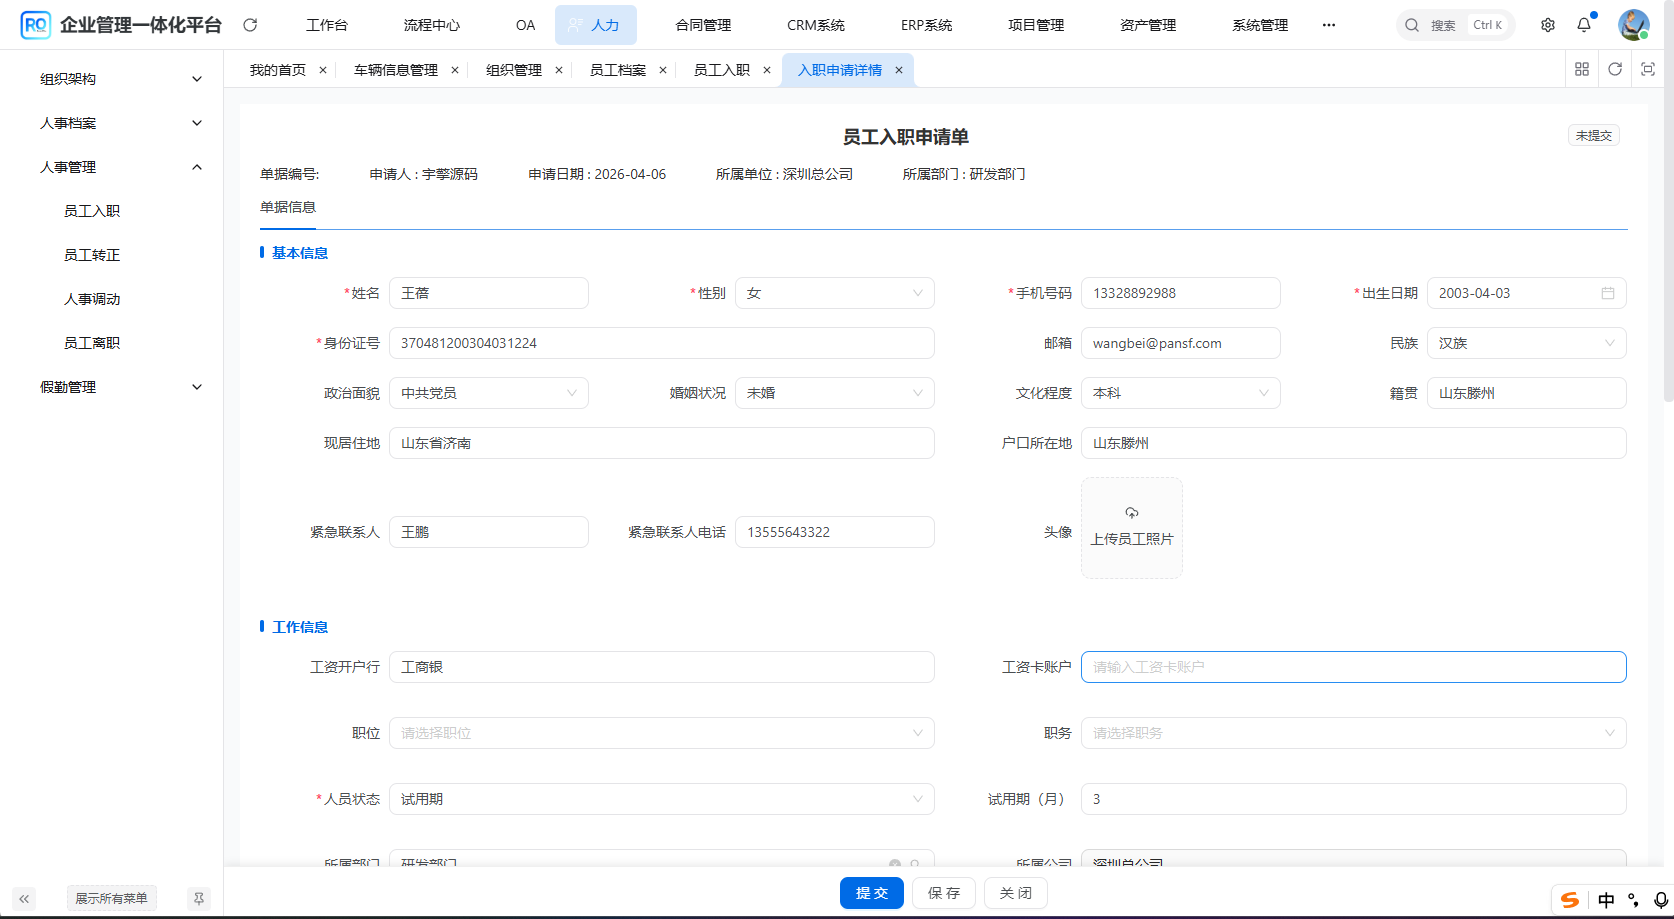This screenshot has height=919, width=1674.
Task: Open the birth date calendar picker
Action: (1608, 293)
